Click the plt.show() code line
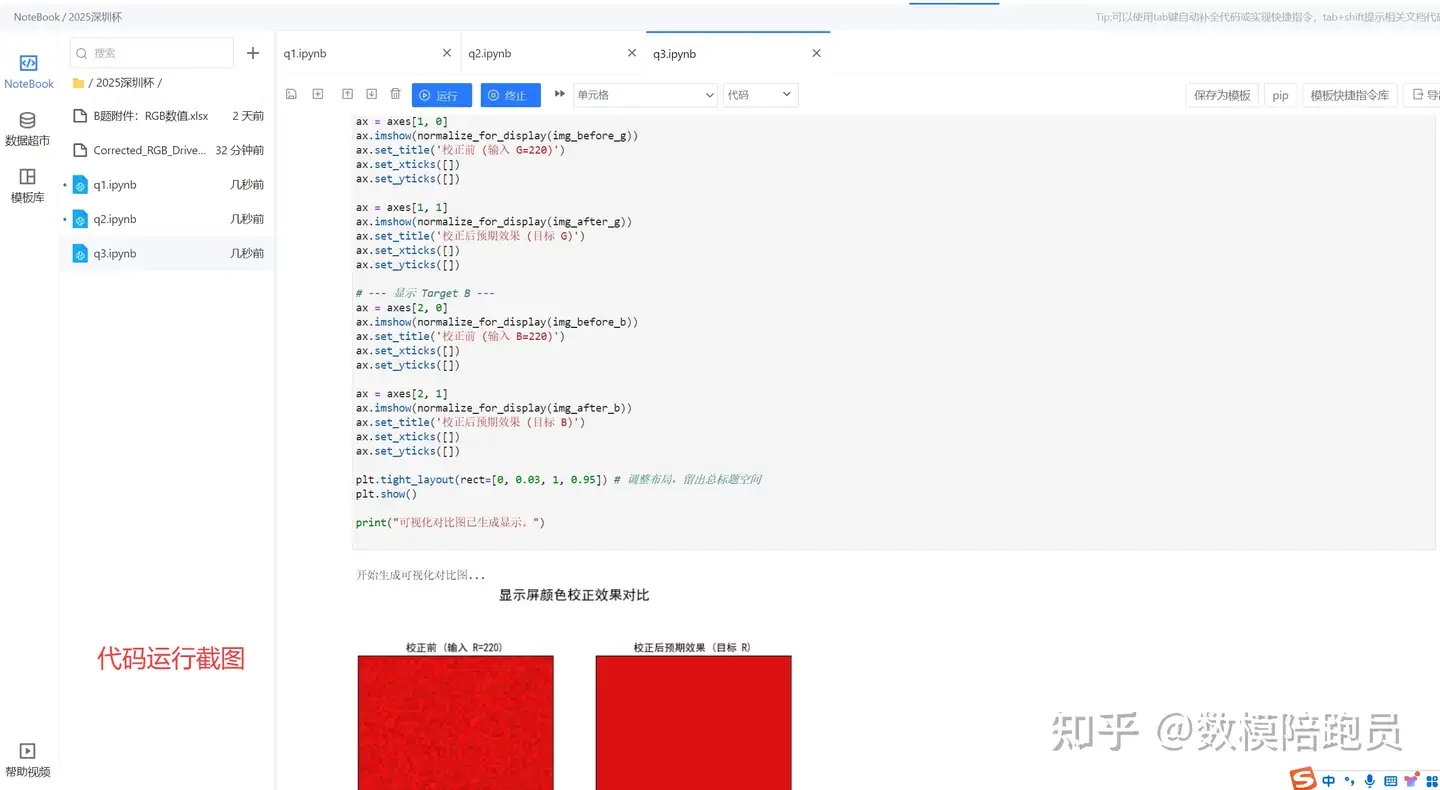Image resolution: width=1440 pixels, height=790 pixels. (x=386, y=494)
